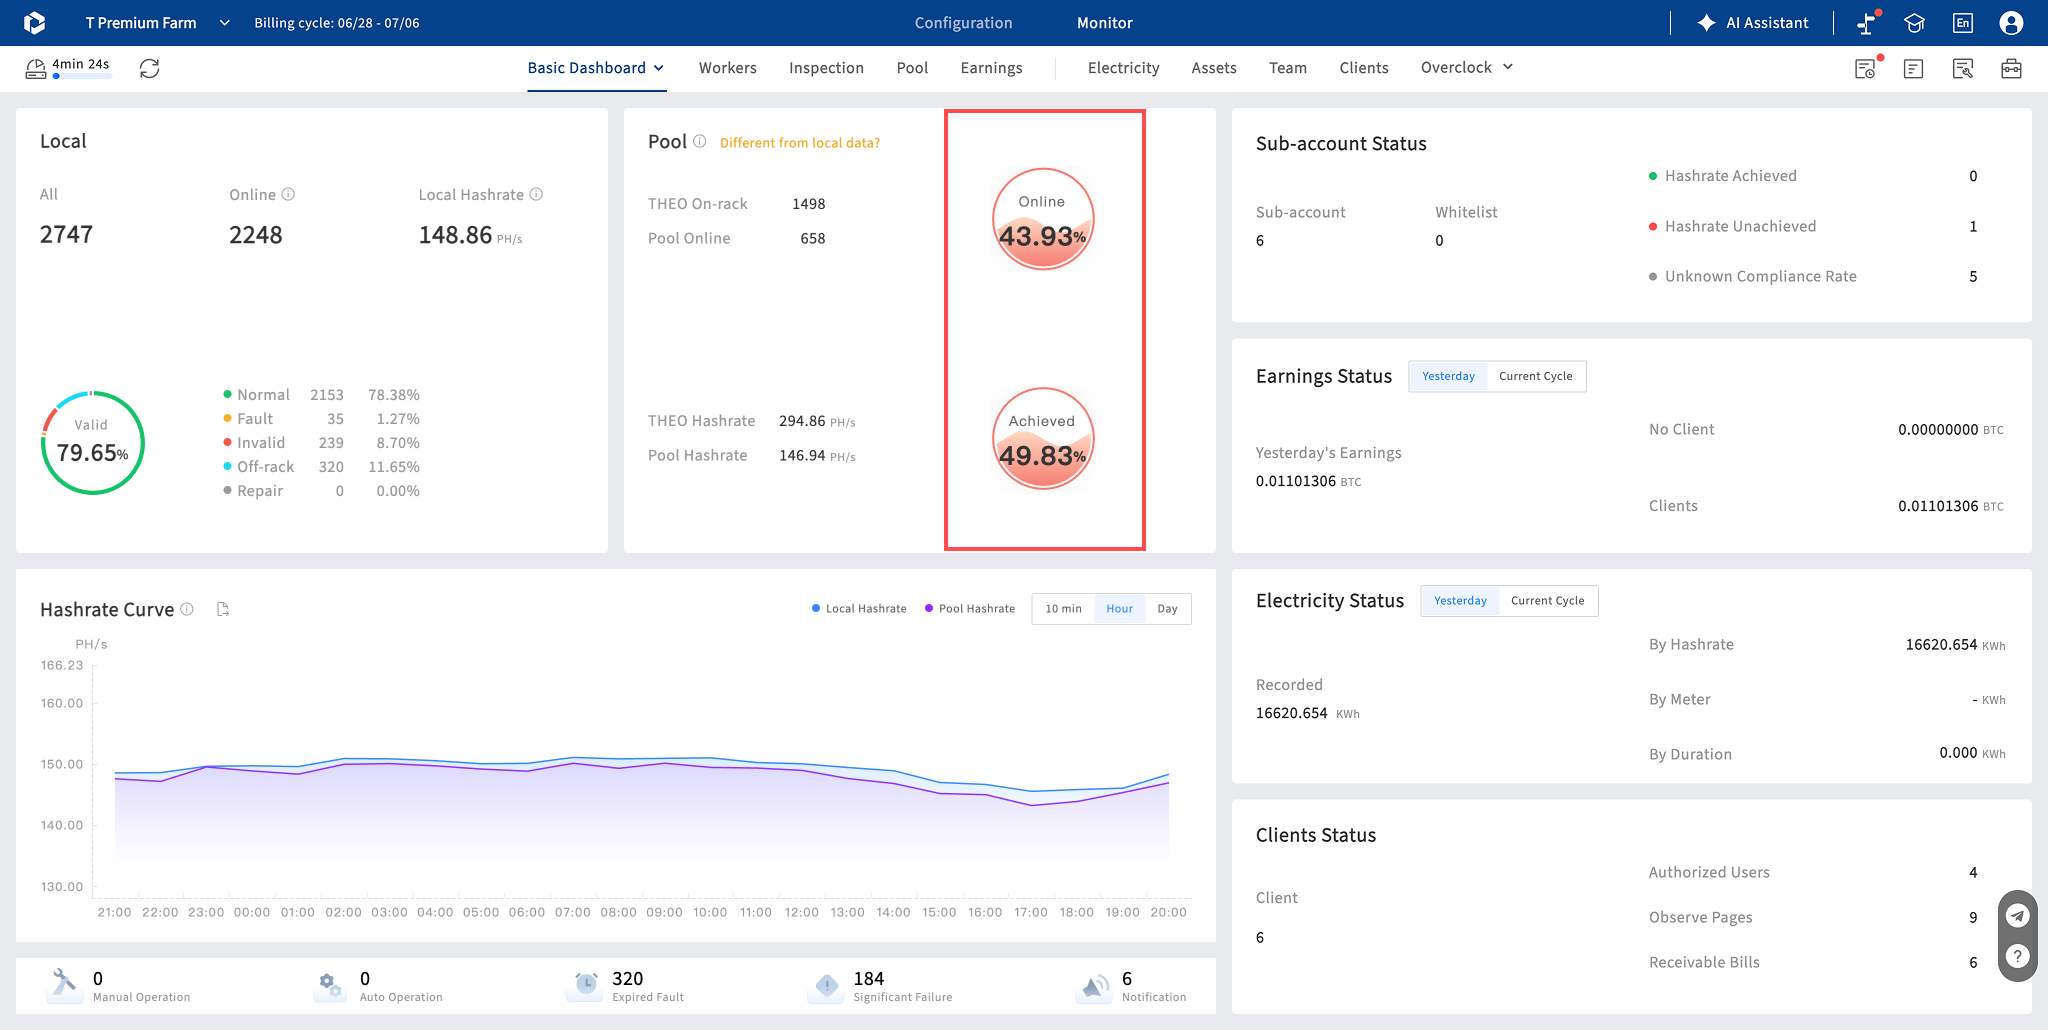
Task: Open the toolbox icon in toolbar
Action: (x=2011, y=68)
